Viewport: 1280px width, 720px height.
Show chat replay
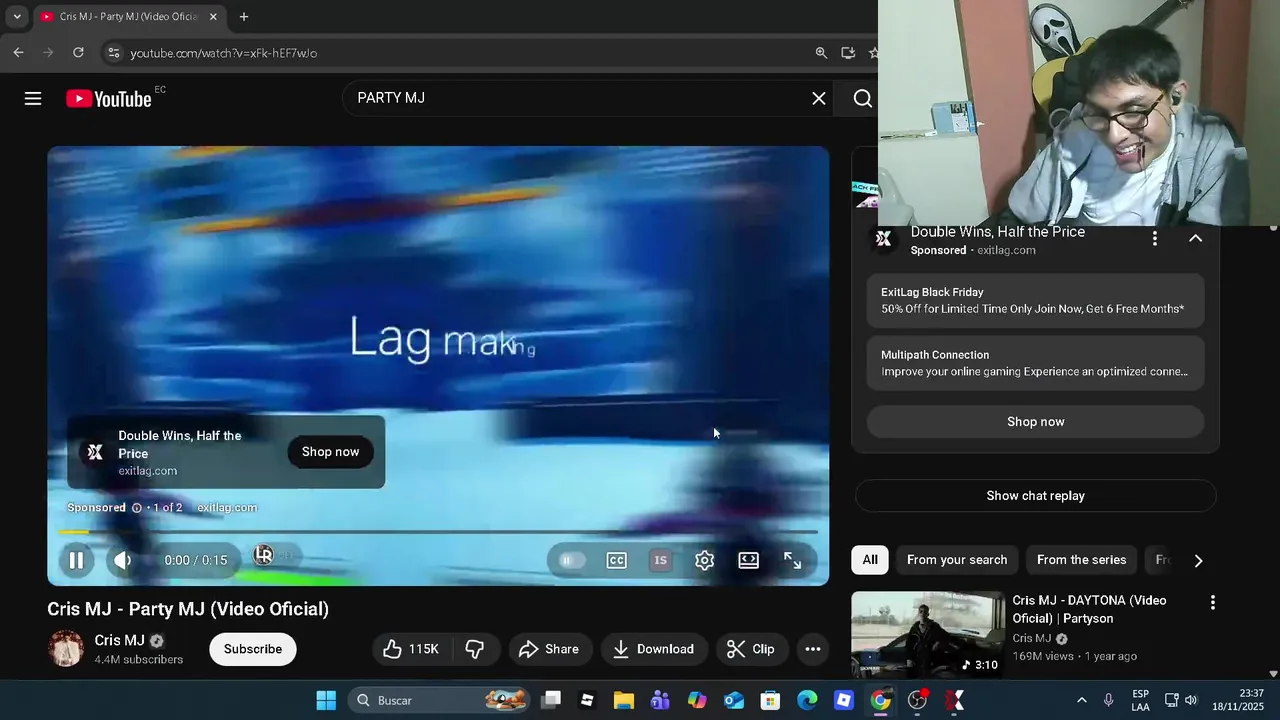pyautogui.click(x=1035, y=496)
